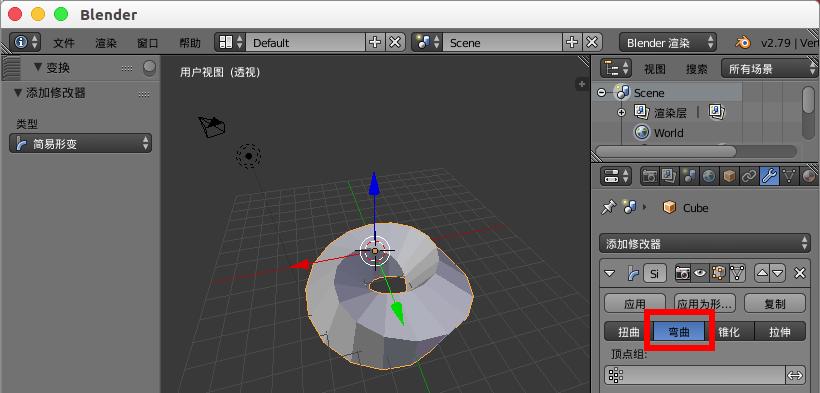820x393 pixels.
Task: Toggle modifier viewport eye visibility
Action: click(700, 273)
